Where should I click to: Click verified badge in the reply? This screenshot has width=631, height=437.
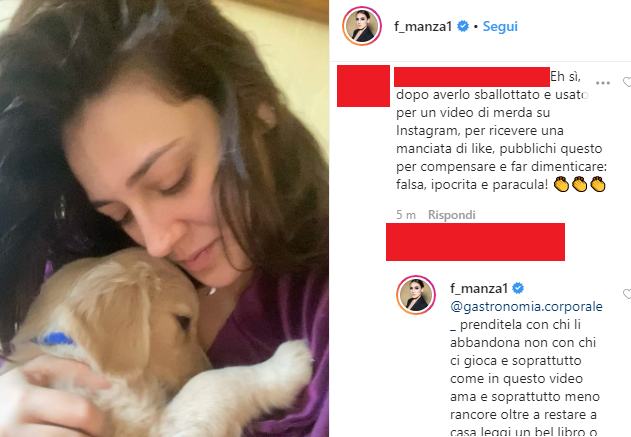pyautogui.click(x=518, y=288)
